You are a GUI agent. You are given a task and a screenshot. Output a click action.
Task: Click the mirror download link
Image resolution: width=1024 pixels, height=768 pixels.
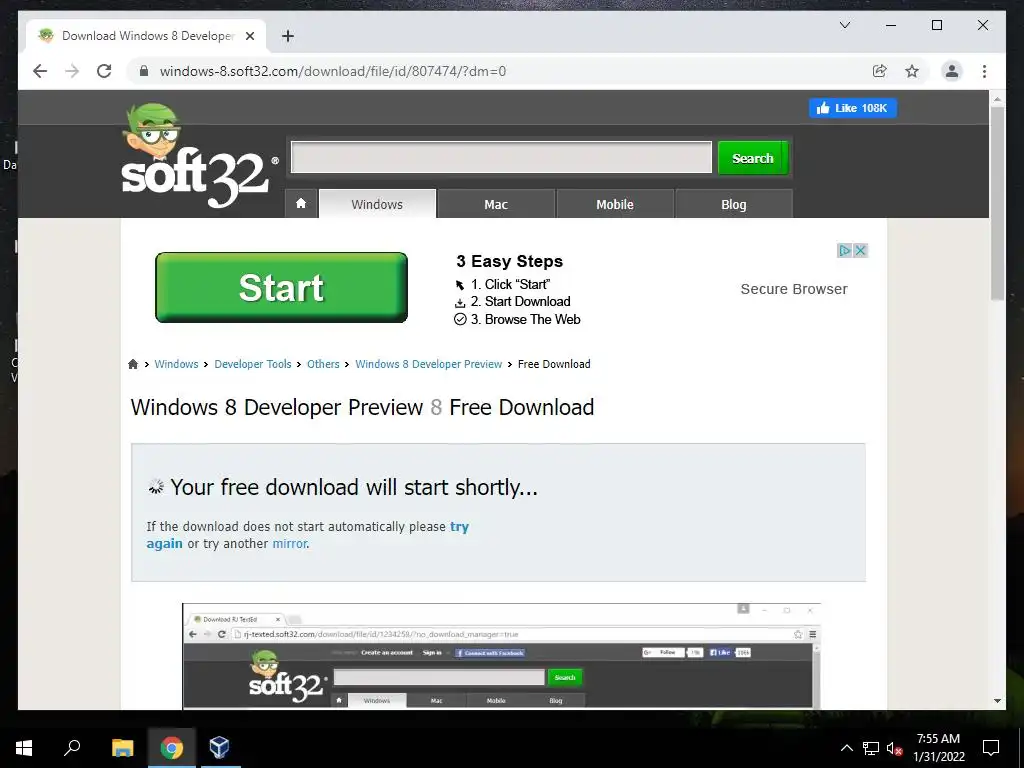290,543
